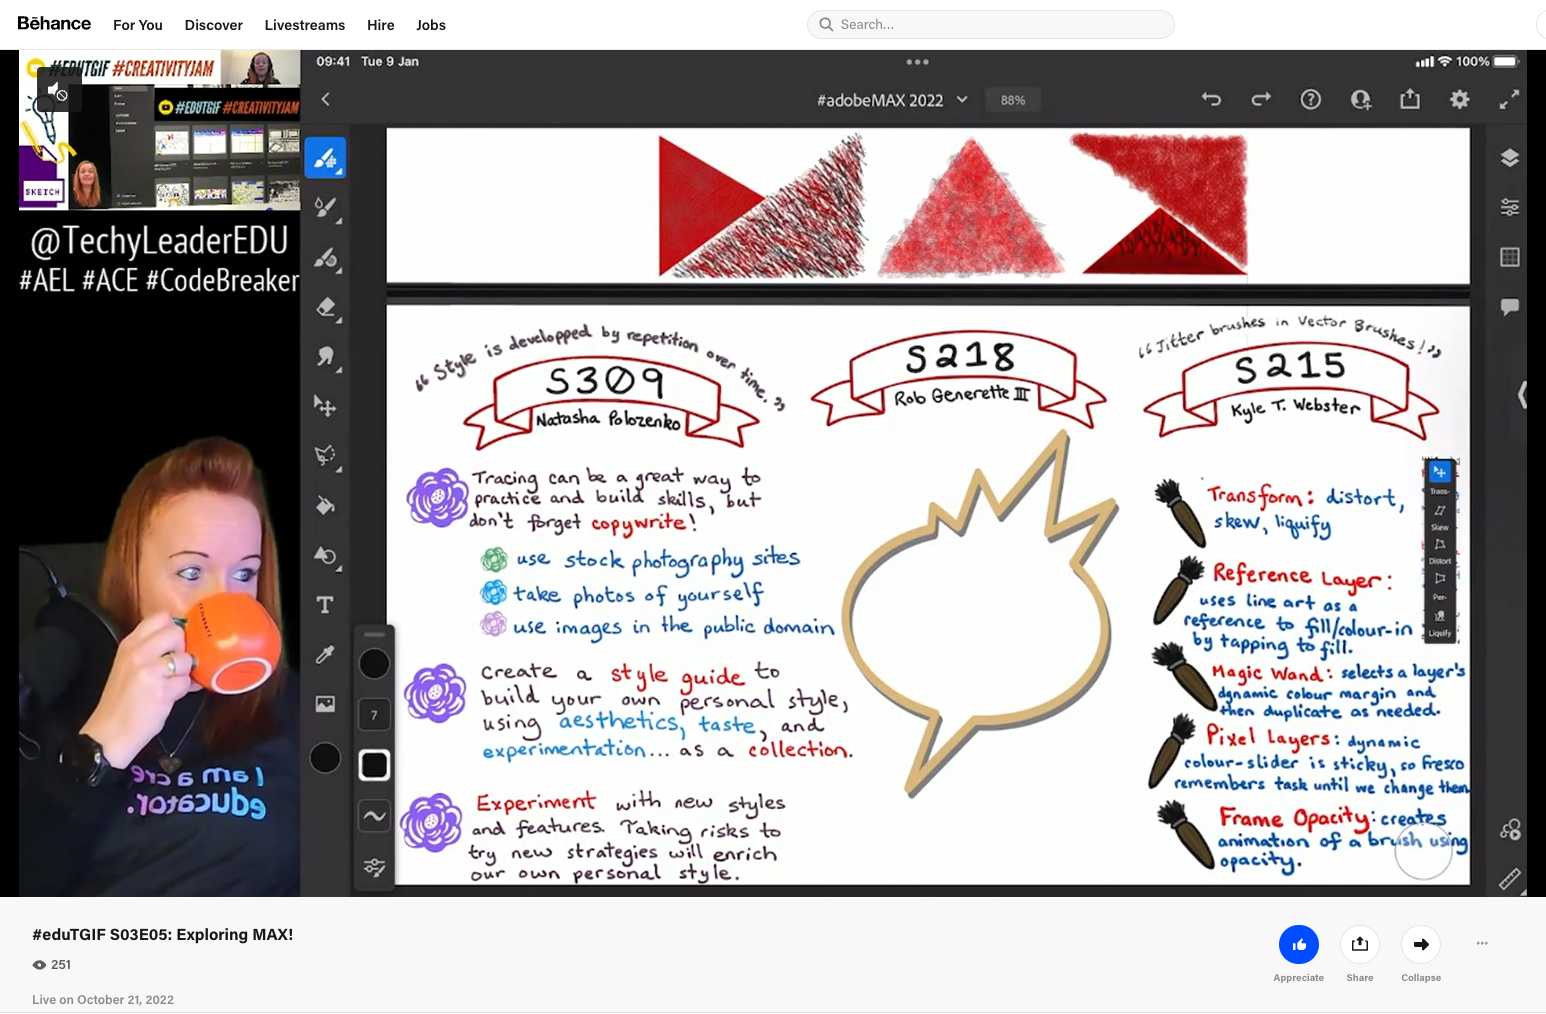Select the Move and Transform tool
This screenshot has height=1014, width=1546.
325,406
